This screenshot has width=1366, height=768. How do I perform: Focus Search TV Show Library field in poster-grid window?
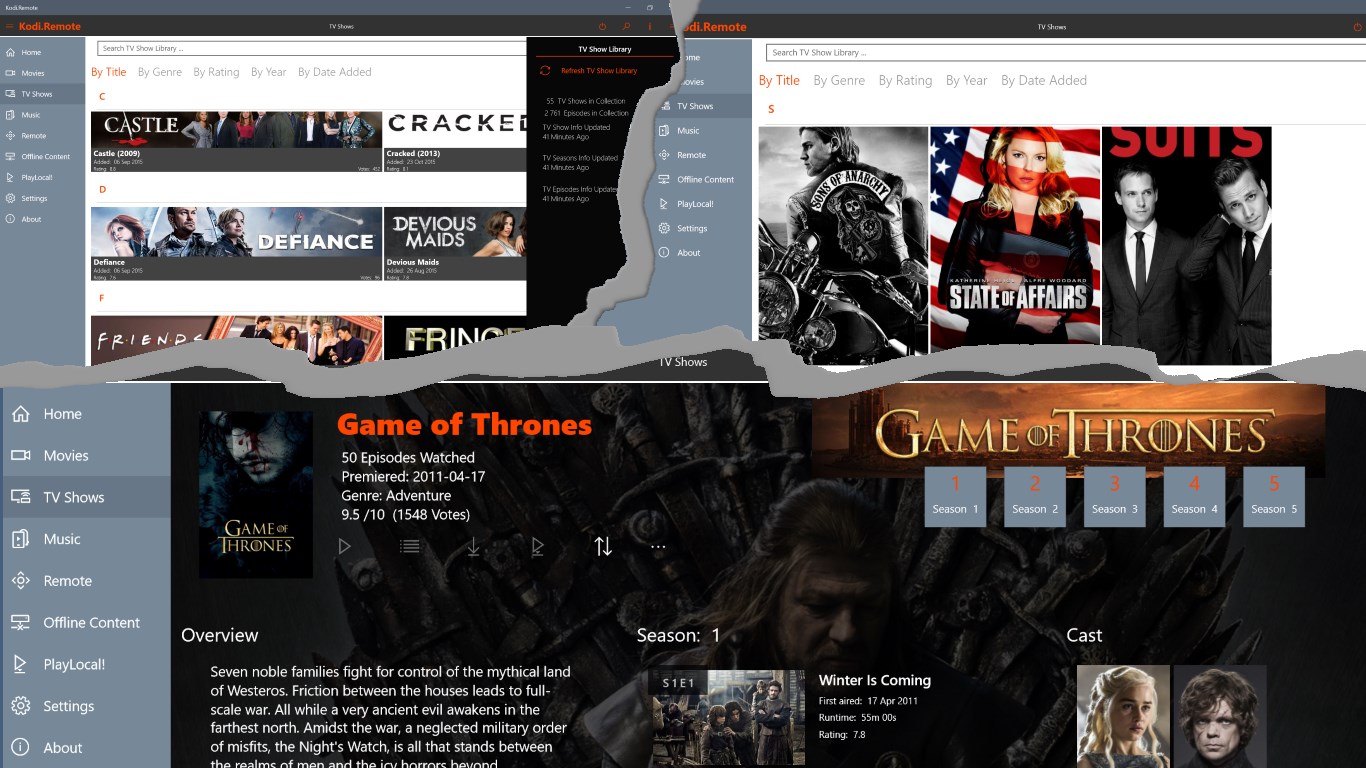click(x=1066, y=52)
